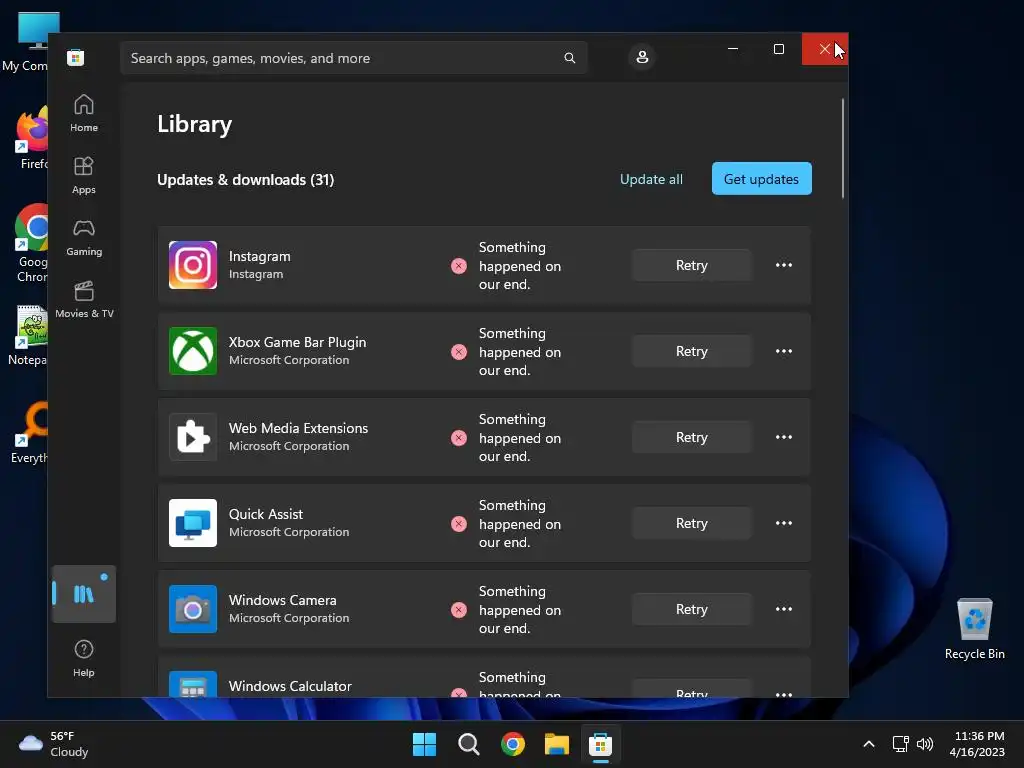This screenshot has width=1024, height=768.
Task: Click the Instagram app icon
Action: (193, 265)
